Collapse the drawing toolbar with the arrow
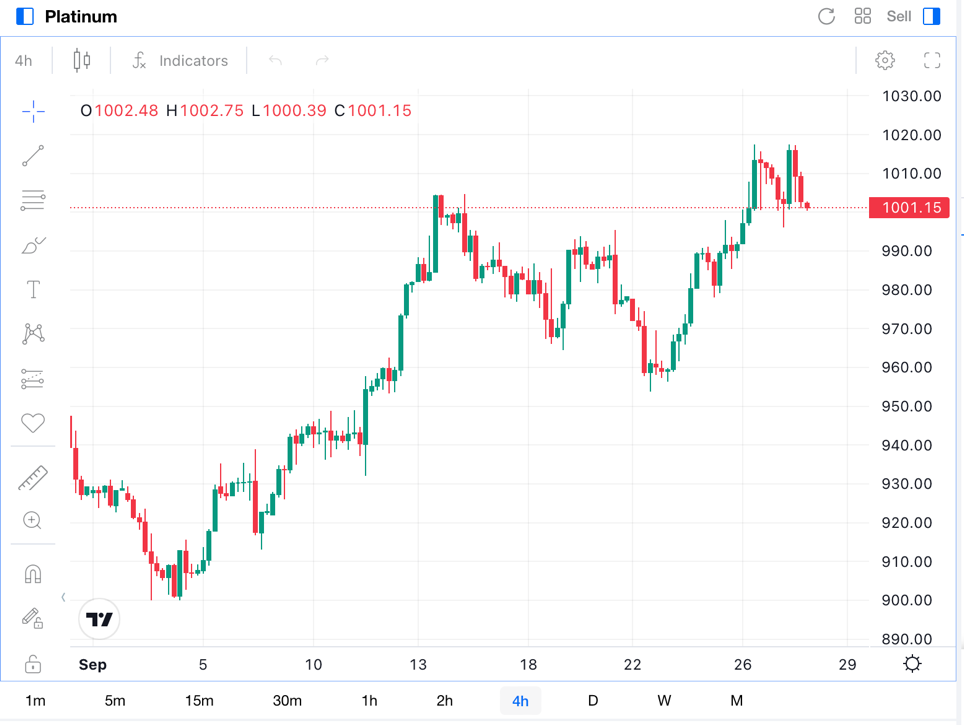 63,598
